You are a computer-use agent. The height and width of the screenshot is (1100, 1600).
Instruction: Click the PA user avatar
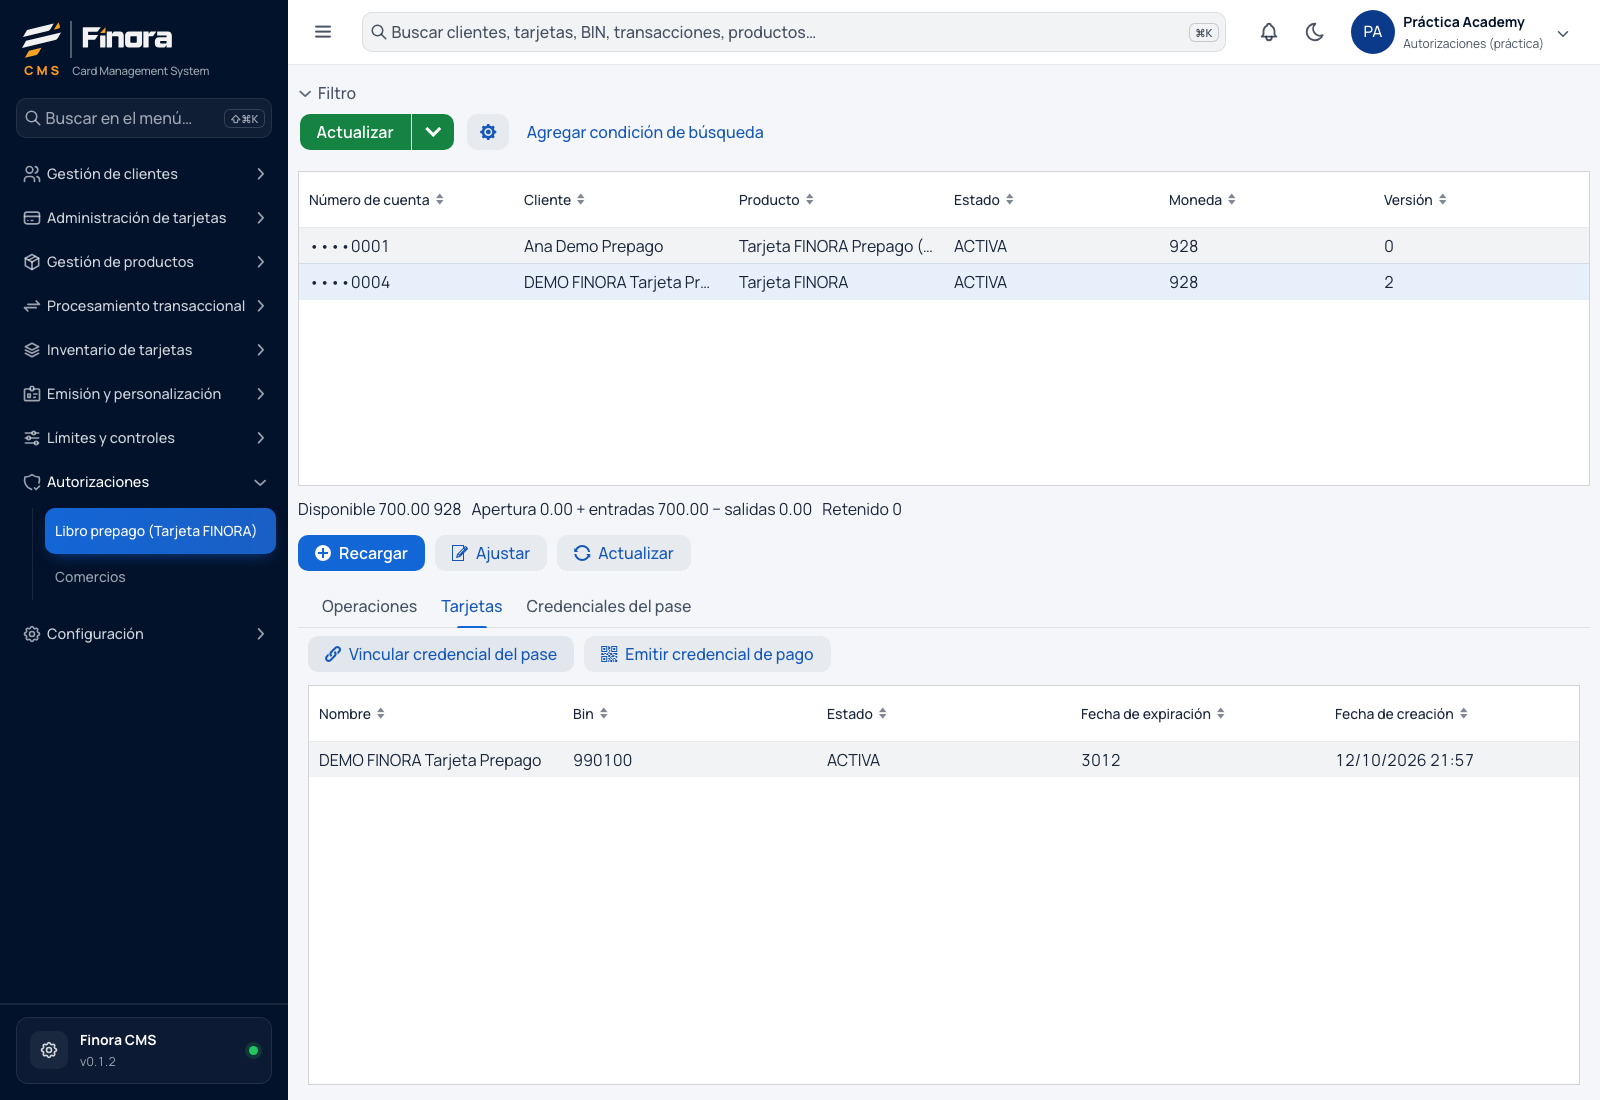1373,32
